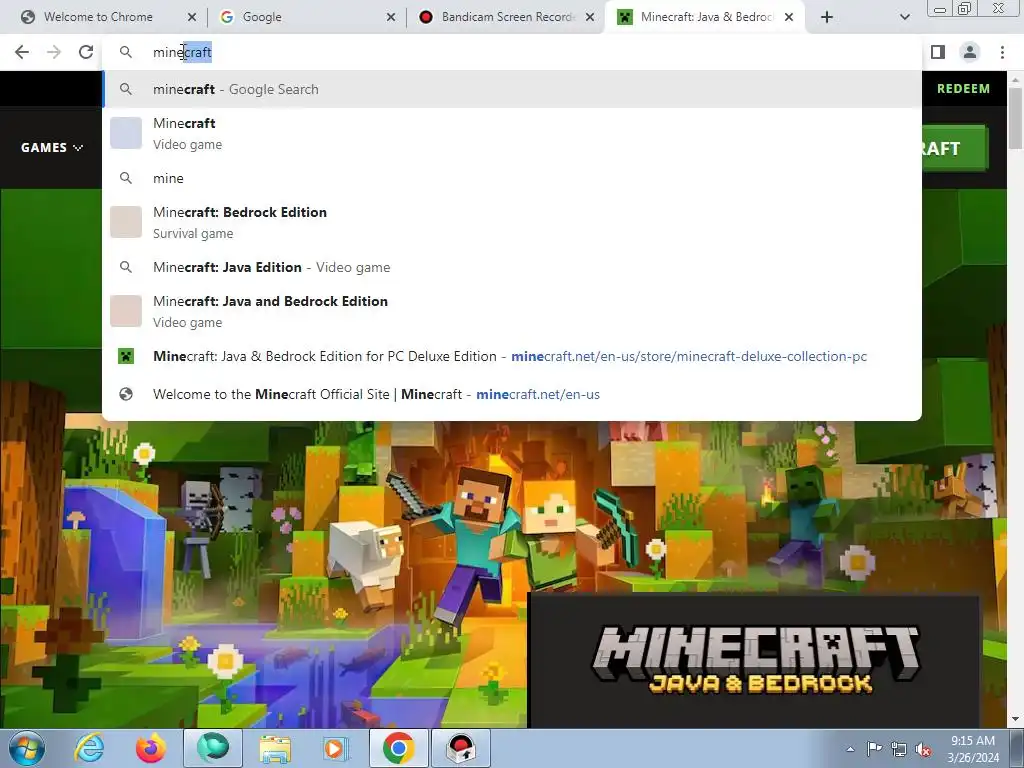
Task: Go forward to the next page
Action: click(54, 52)
